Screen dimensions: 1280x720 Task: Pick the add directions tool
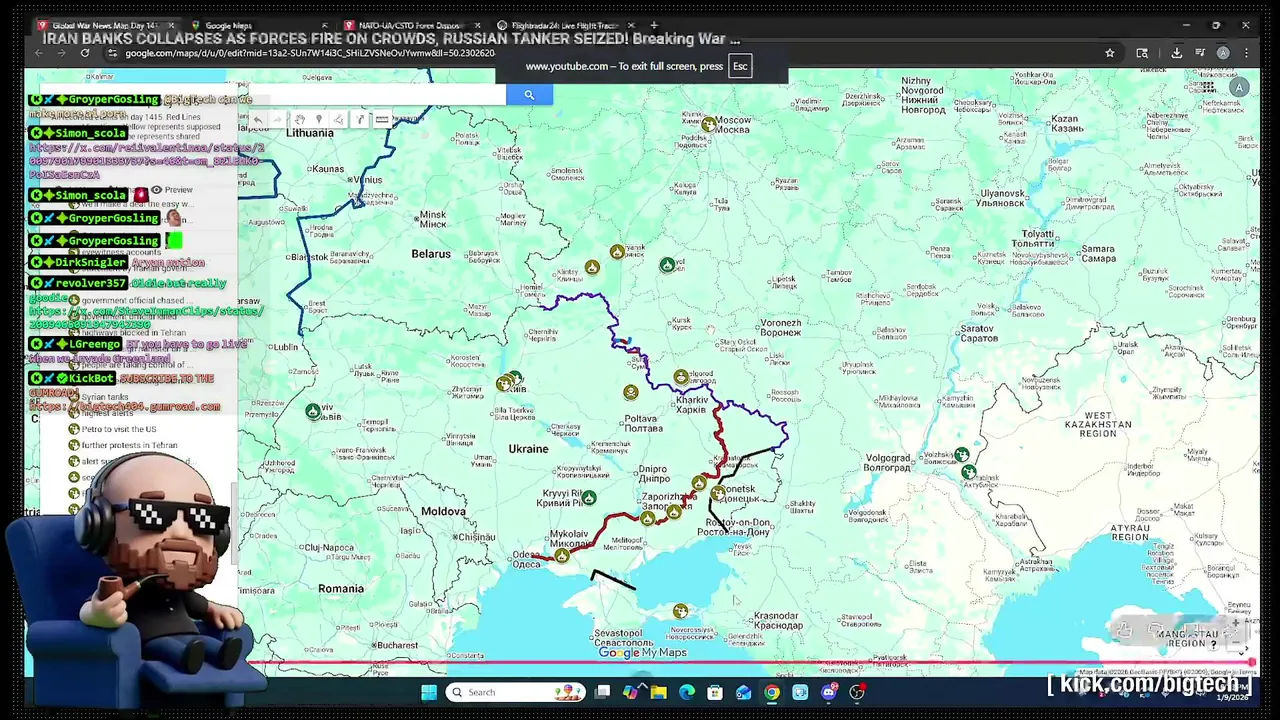point(360,120)
